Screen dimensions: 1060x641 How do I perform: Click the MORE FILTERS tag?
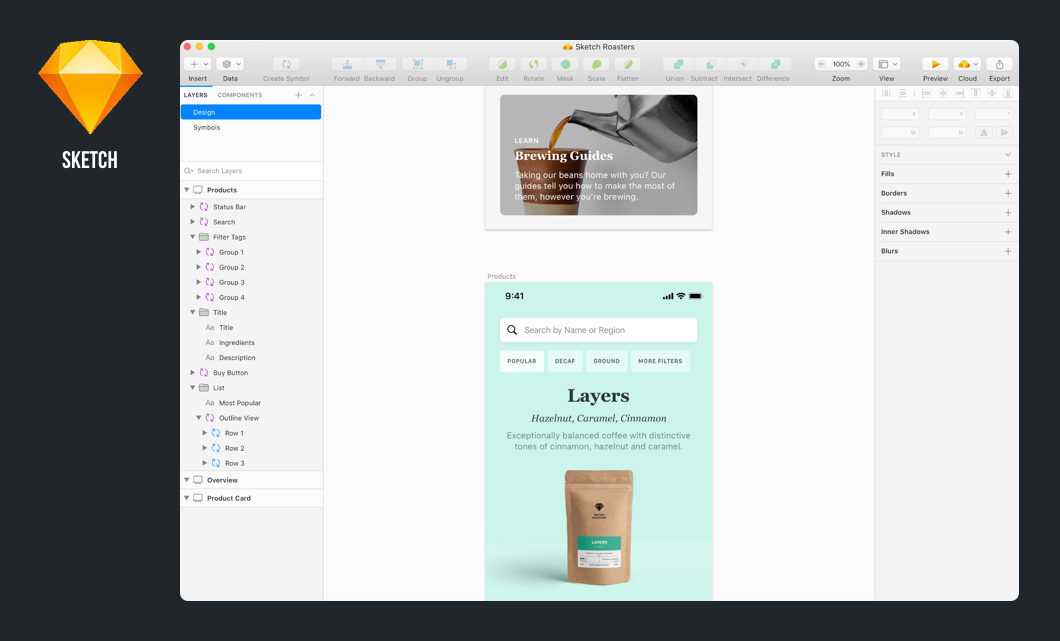(660, 361)
